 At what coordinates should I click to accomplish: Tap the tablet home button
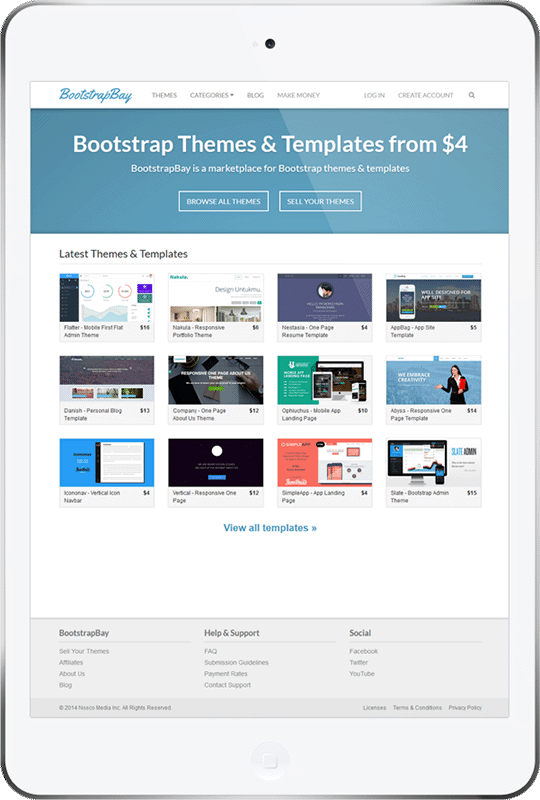point(270,761)
